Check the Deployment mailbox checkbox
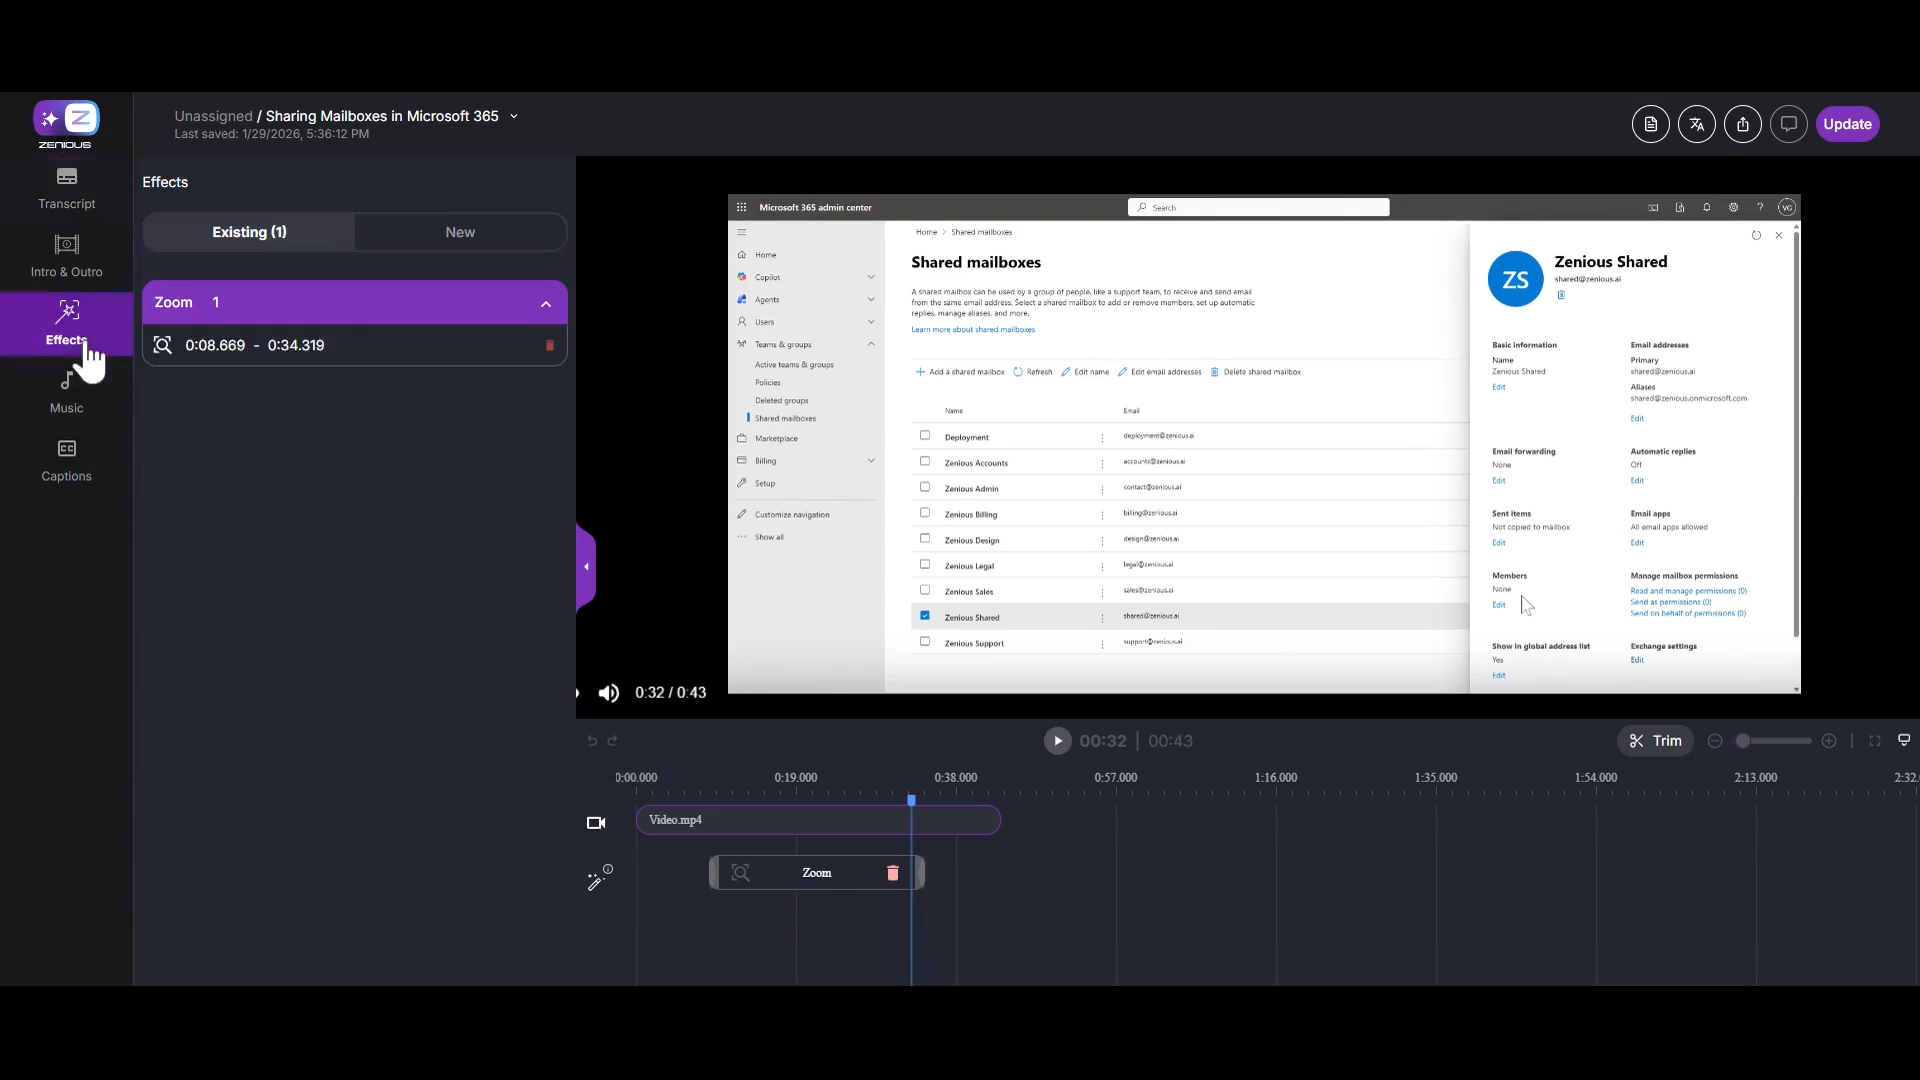This screenshot has height=1080, width=1920. (x=924, y=436)
